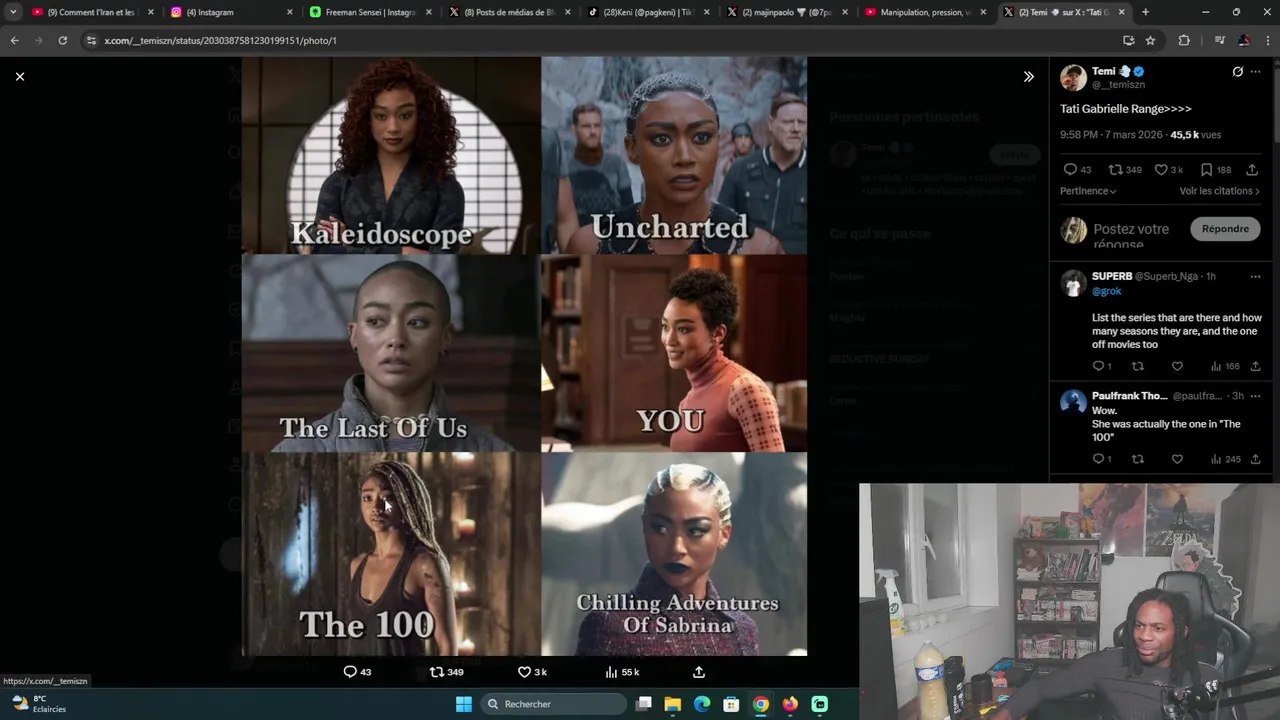Reload the page
This screenshot has width=1280, height=720.
pos(62,40)
